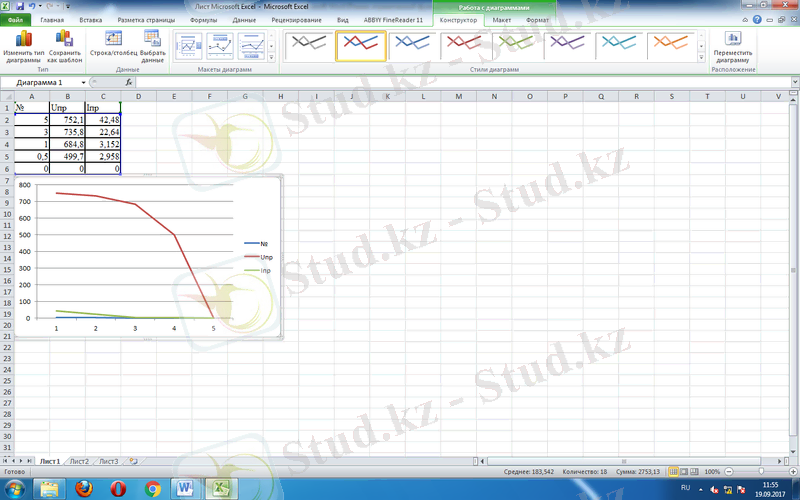The width and height of the screenshot is (800, 500).
Task: Click the select all corner button
Action: coord(7,96)
